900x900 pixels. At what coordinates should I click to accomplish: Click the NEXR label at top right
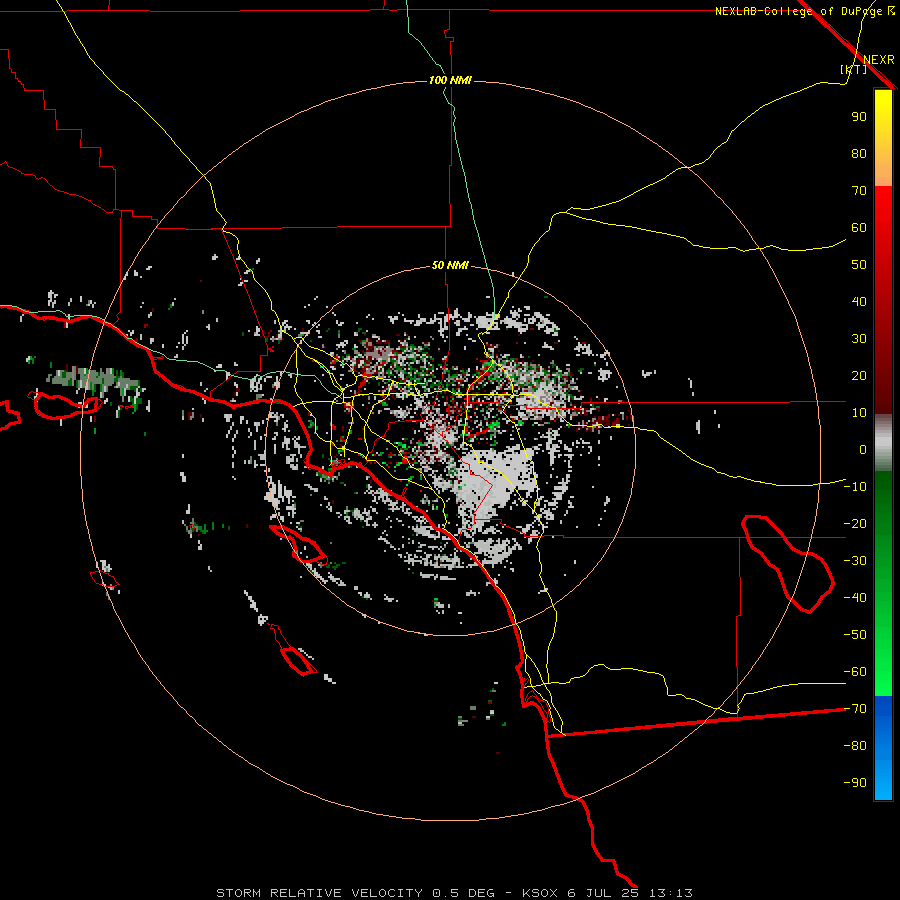(x=879, y=60)
